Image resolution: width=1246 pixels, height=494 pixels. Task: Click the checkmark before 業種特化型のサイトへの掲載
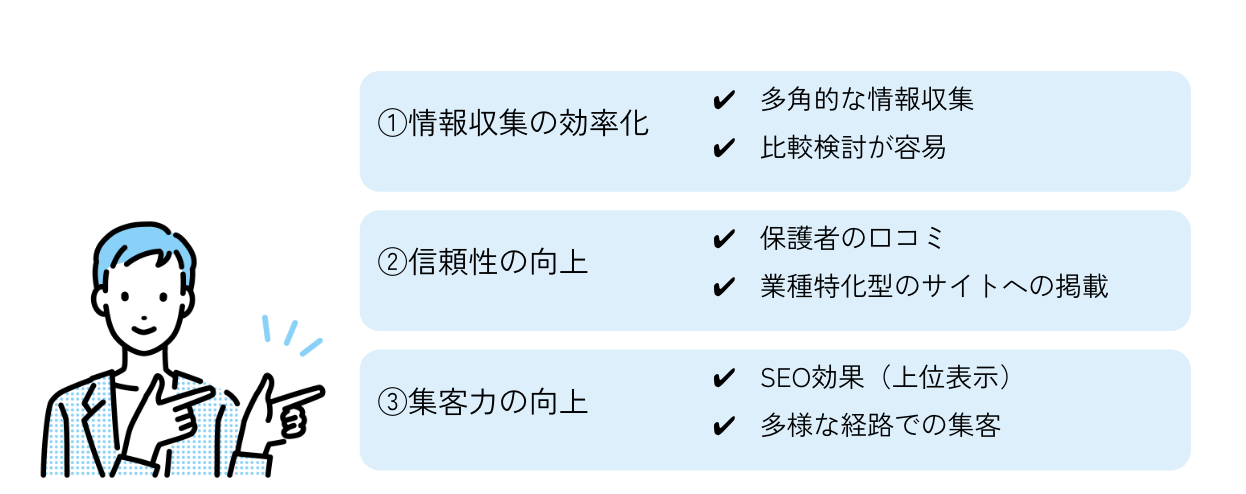[722, 289]
